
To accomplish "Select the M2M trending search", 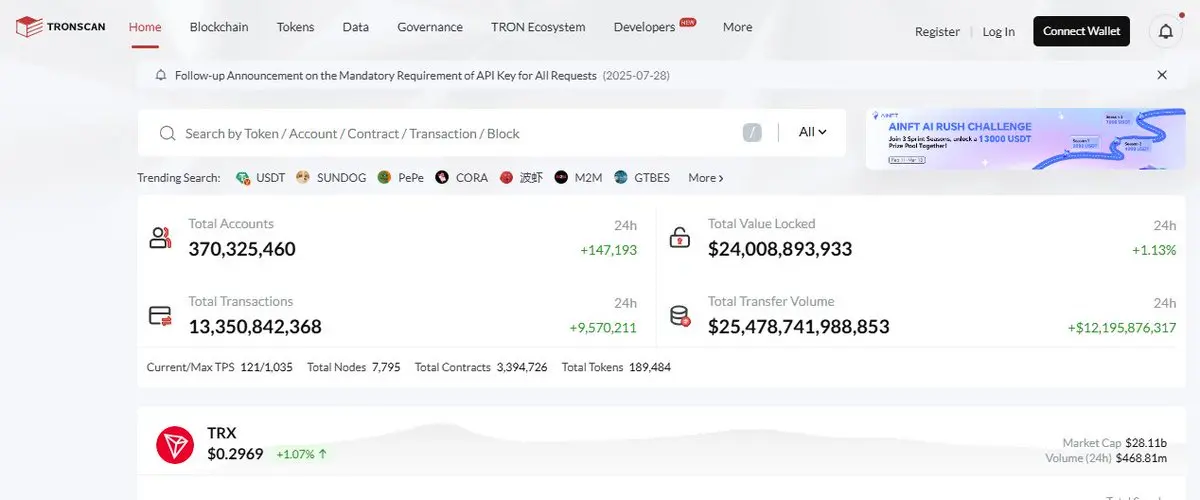I will [x=588, y=178].
